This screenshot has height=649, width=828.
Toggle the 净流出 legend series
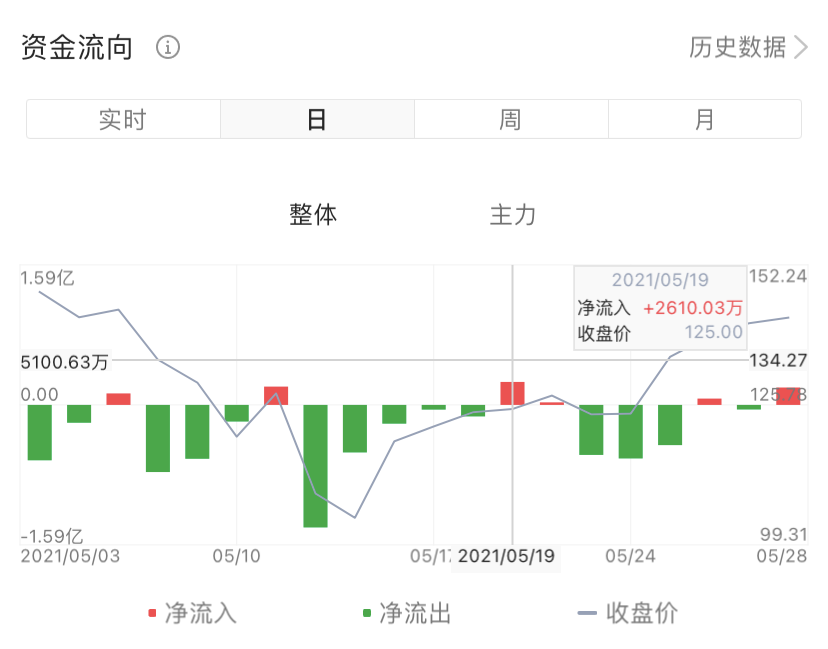click(415, 612)
